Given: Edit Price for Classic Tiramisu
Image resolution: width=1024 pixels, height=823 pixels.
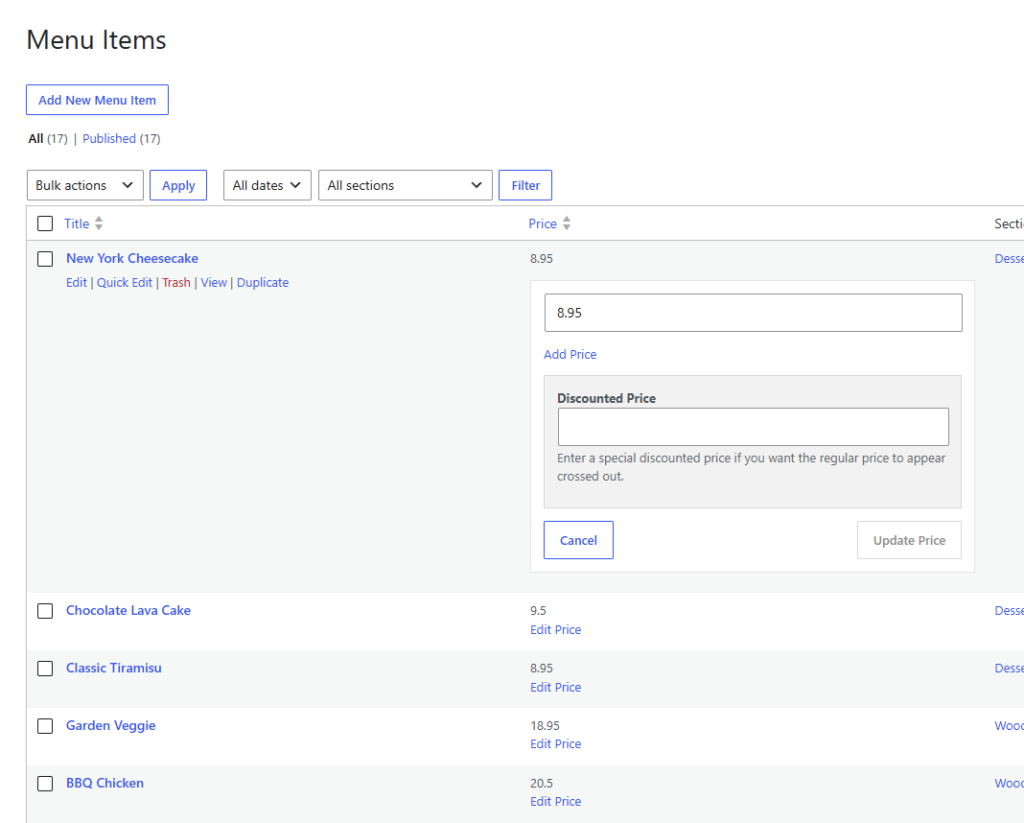Looking at the screenshot, I should click(x=556, y=687).
